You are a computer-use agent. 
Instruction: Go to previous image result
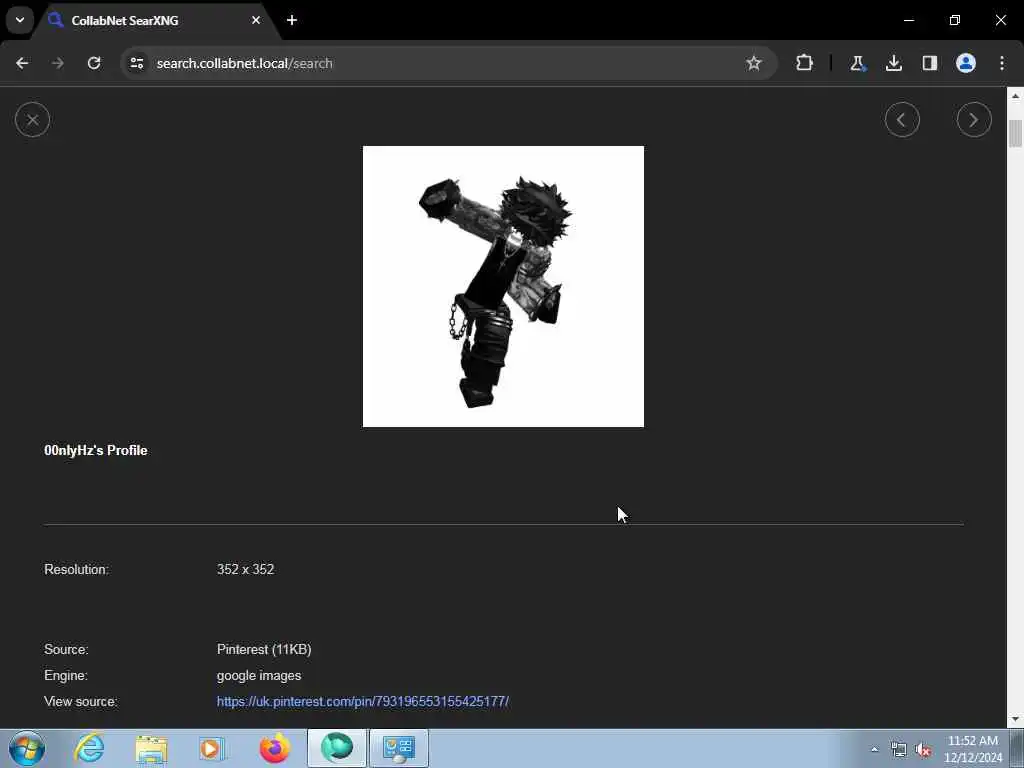(x=902, y=120)
